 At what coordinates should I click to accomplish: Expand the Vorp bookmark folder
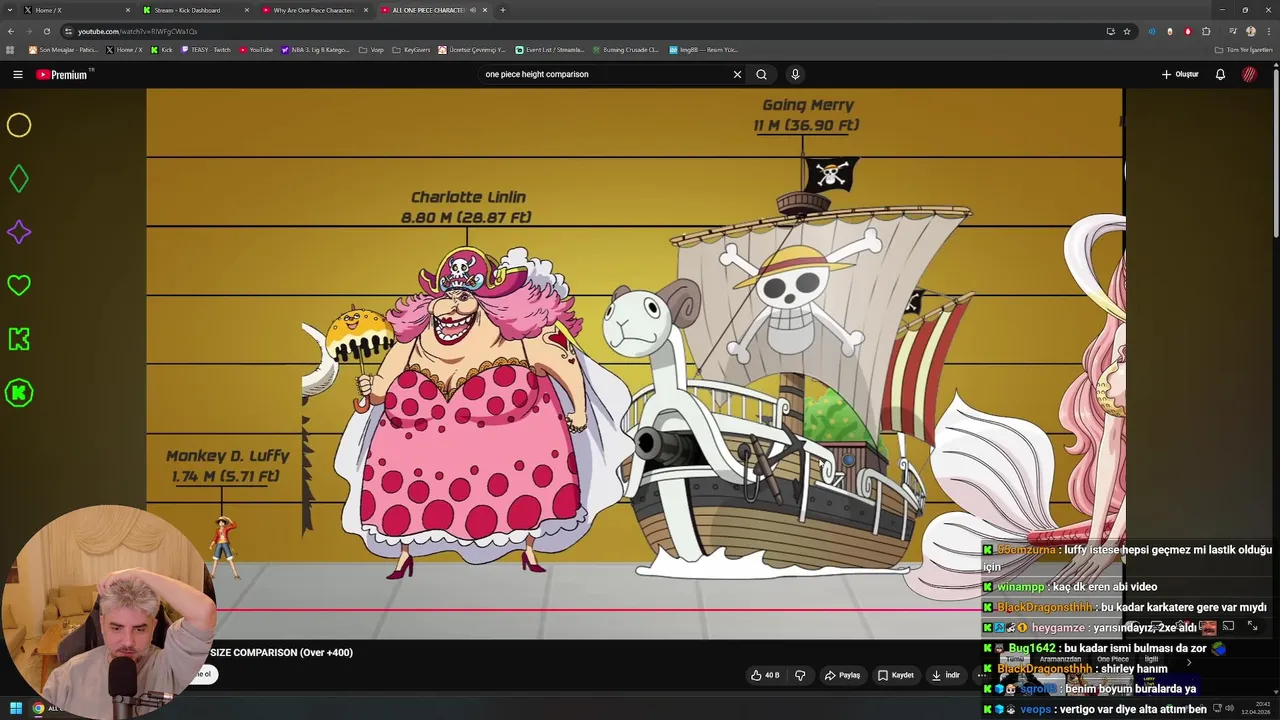point(371,49)
